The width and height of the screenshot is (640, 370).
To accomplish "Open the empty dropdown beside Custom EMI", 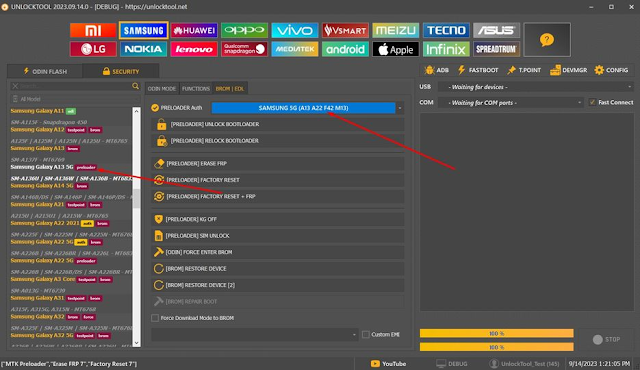I will 255,335.
